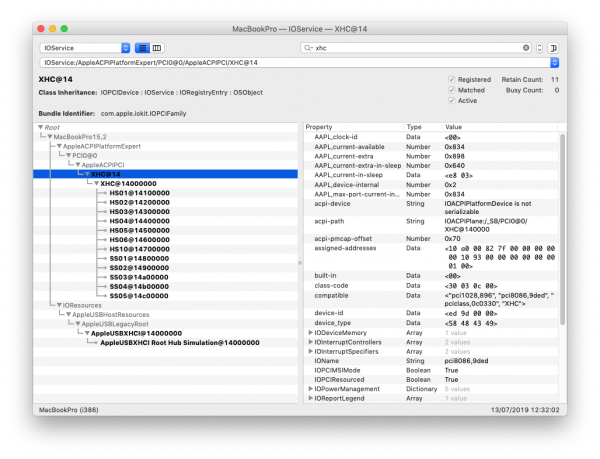Screen dimensions: 600x459
Task: Open the search magnifier options
Action: [x=308, y=48]
